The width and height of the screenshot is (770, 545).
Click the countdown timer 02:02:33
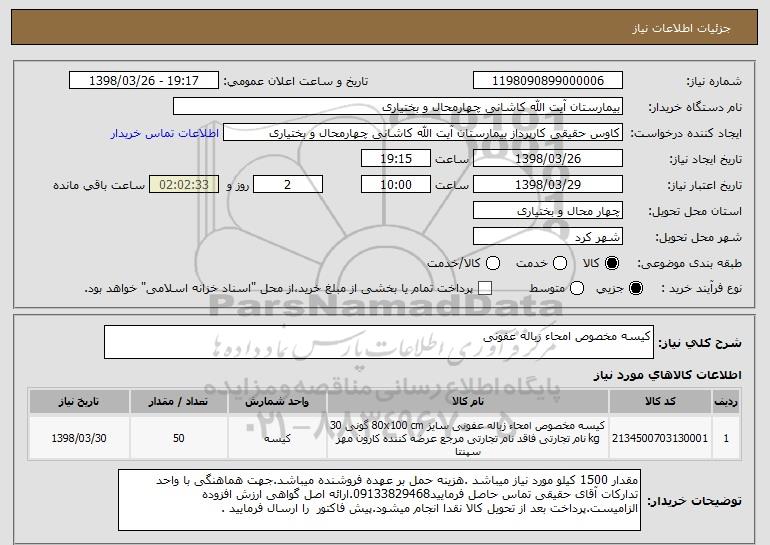pyautogui.click(x=184, y=185)
